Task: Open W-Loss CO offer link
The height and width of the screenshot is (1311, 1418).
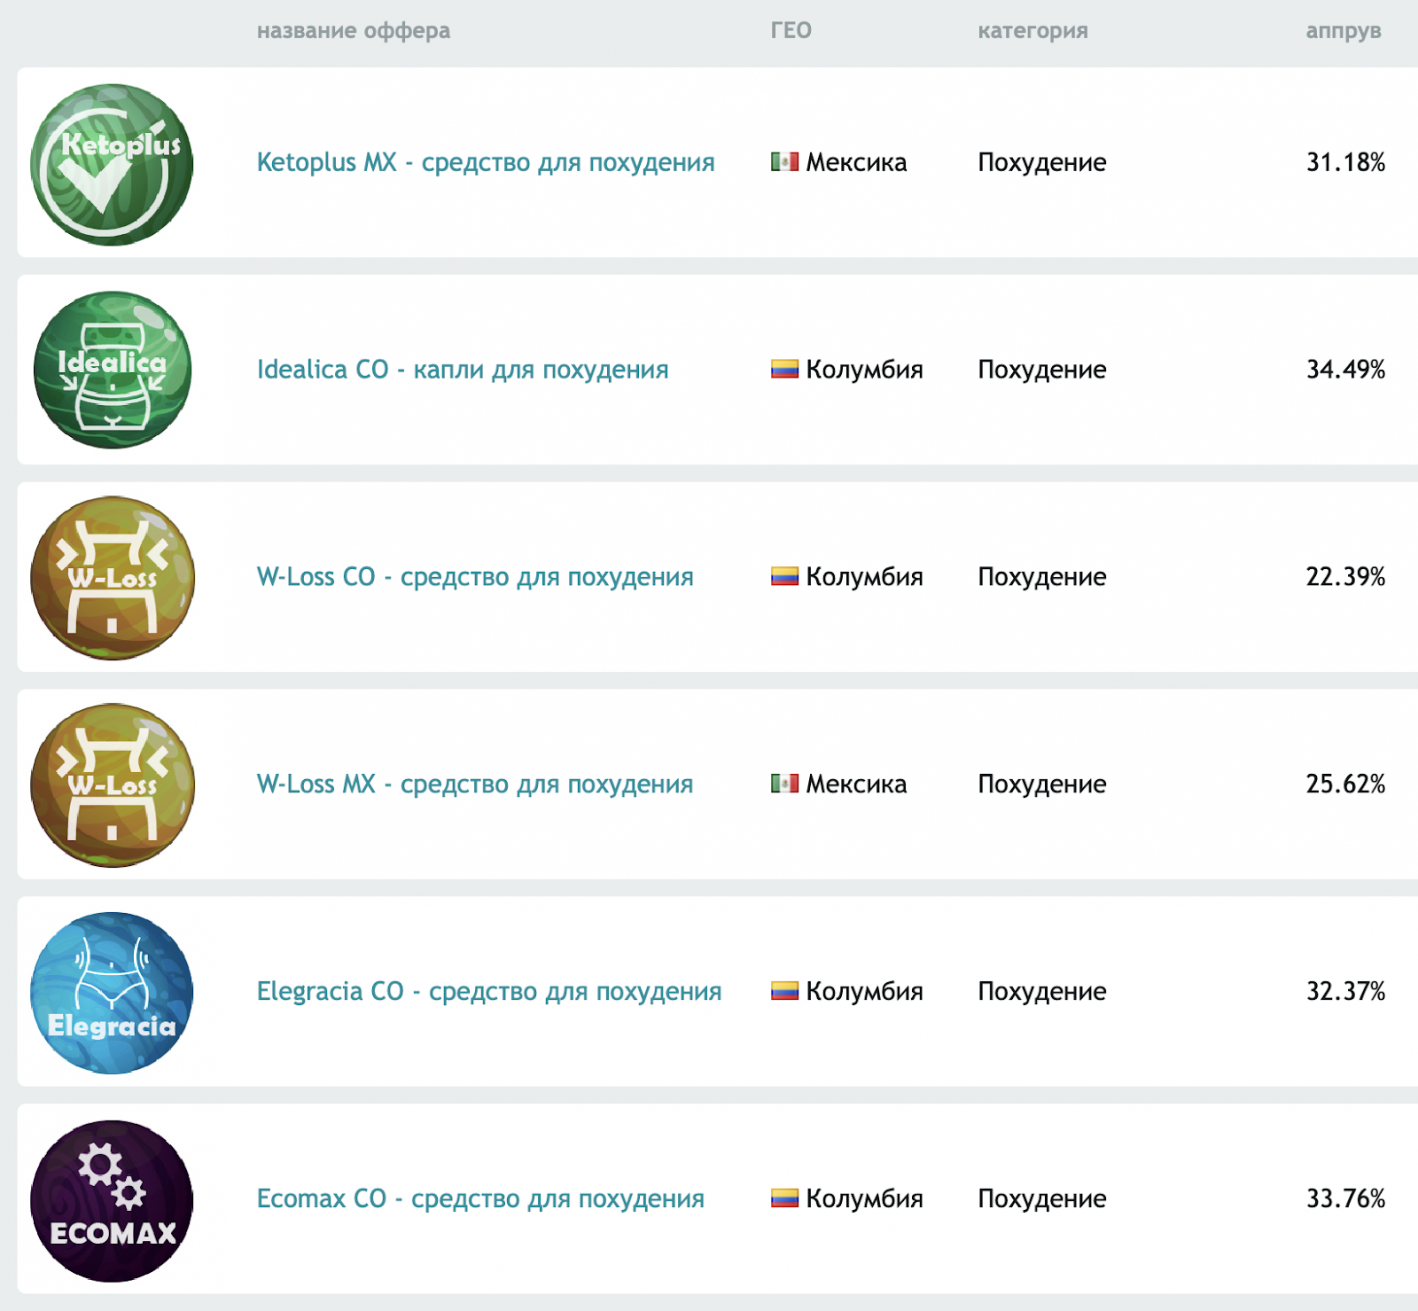Action: click(x=475, y=577)
